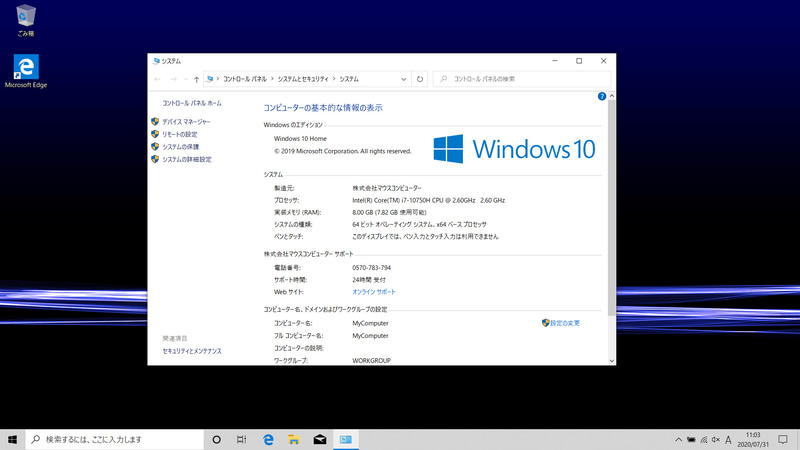Select the System window taskbar button
Screen dimensions: 800x450
(346, 439)
